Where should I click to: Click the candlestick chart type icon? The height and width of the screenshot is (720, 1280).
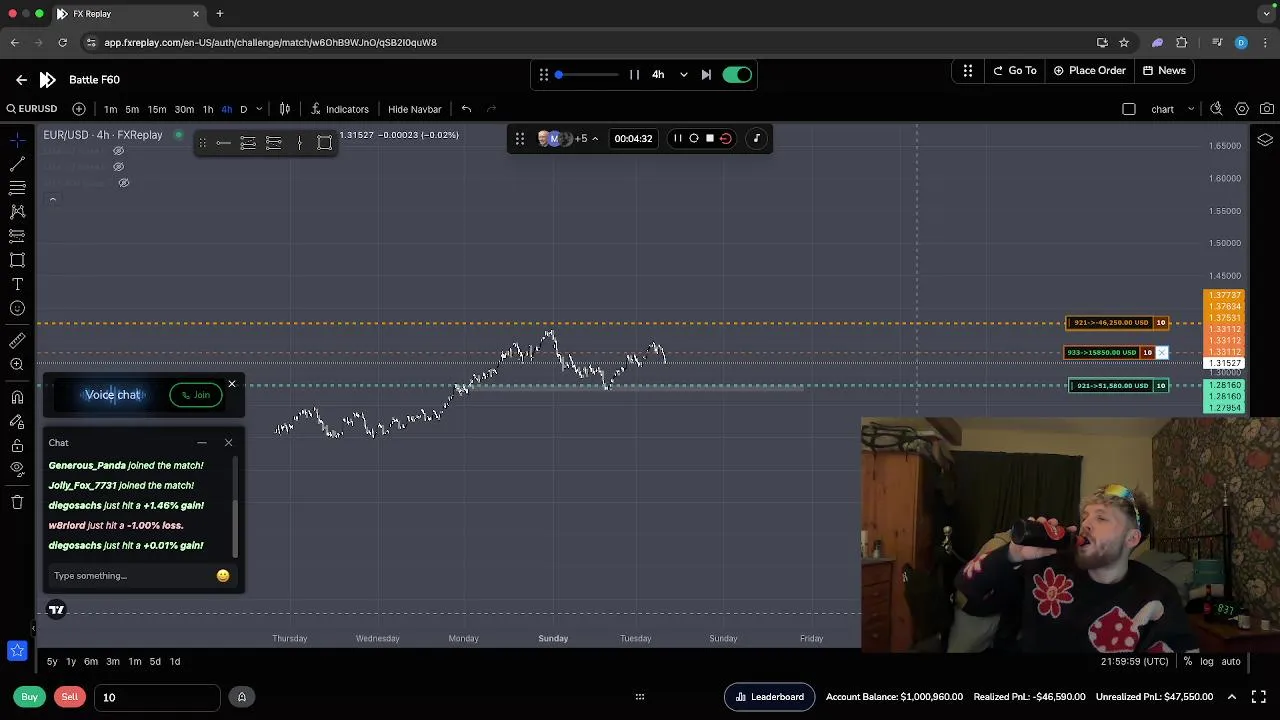pyautogui.click(x=285, y=109)
